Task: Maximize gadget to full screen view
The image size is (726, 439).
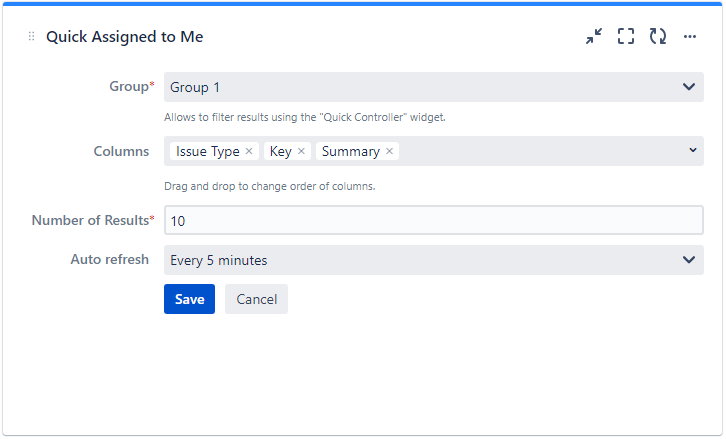Action: click(x=626, y=36)
